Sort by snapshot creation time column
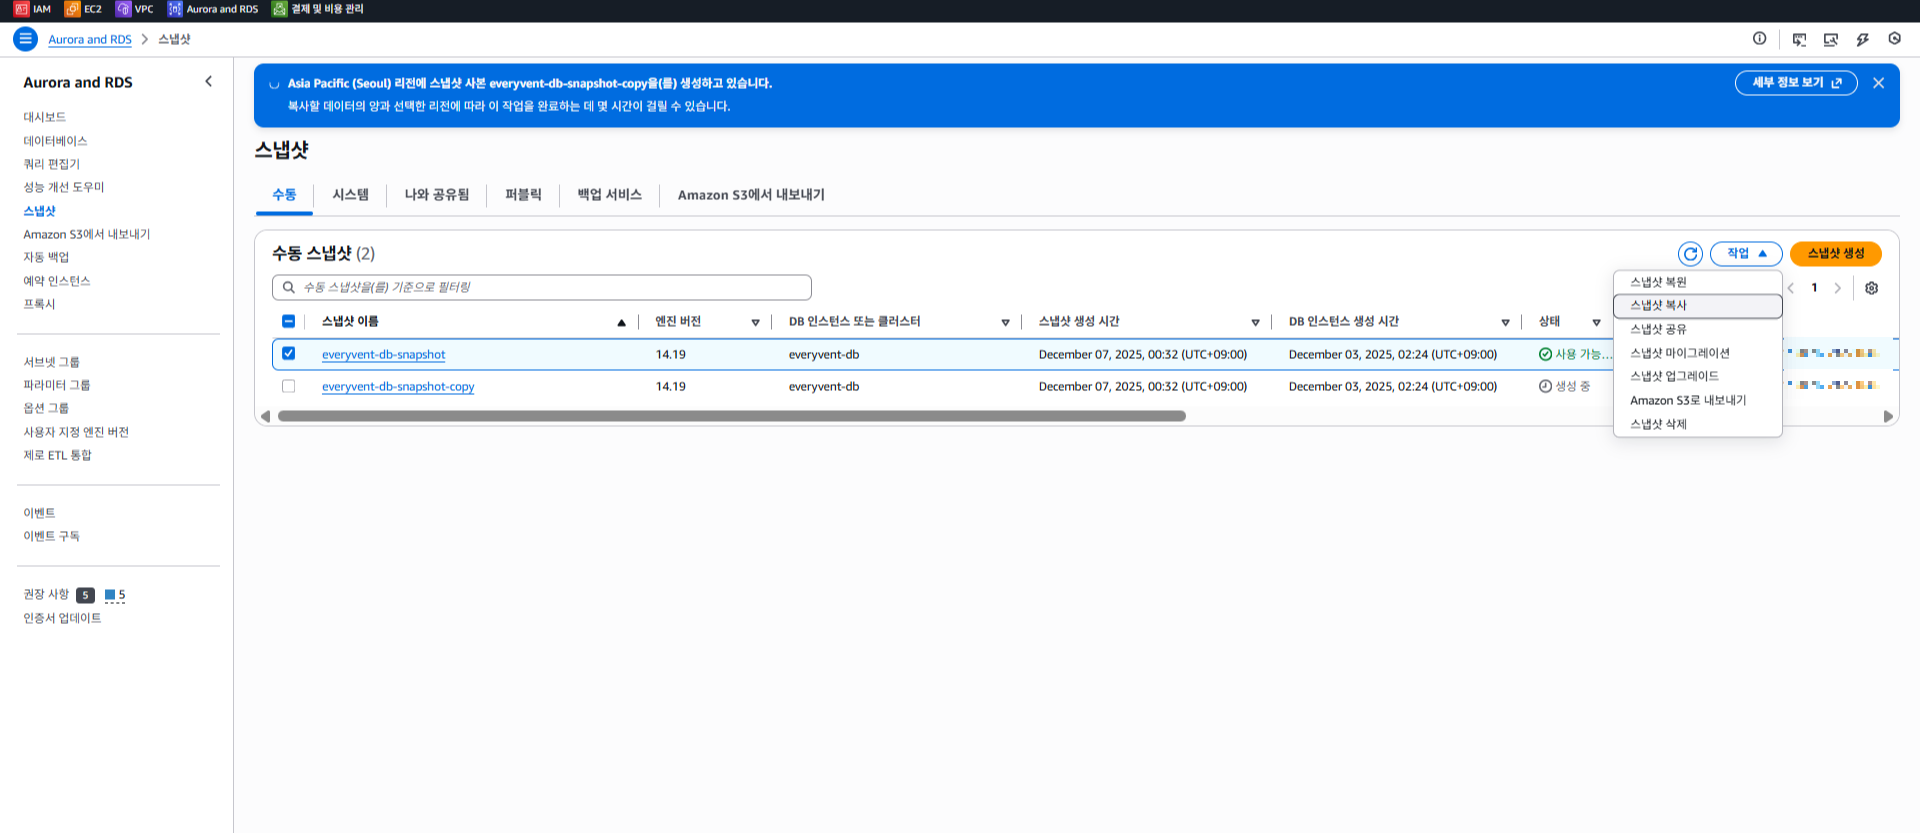The image size is (1920, 833). click(x=1255, y=322)
